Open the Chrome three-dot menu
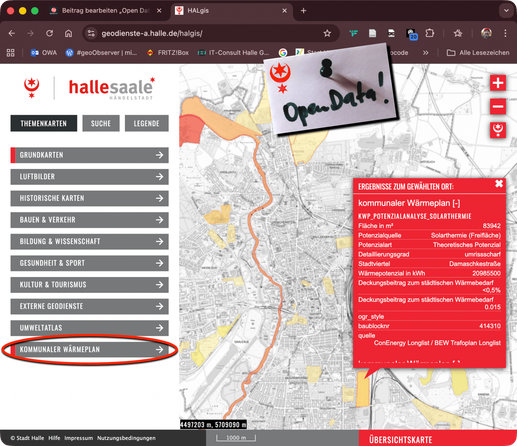This screenshot has width=517, height=446. click(505, 33)
